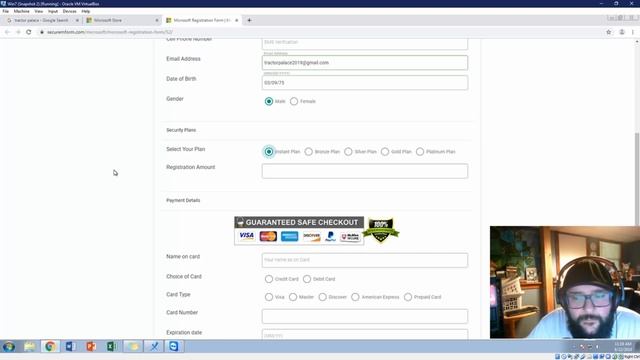
Task: Click the Email Address field
Action: (x=365, y=63)
